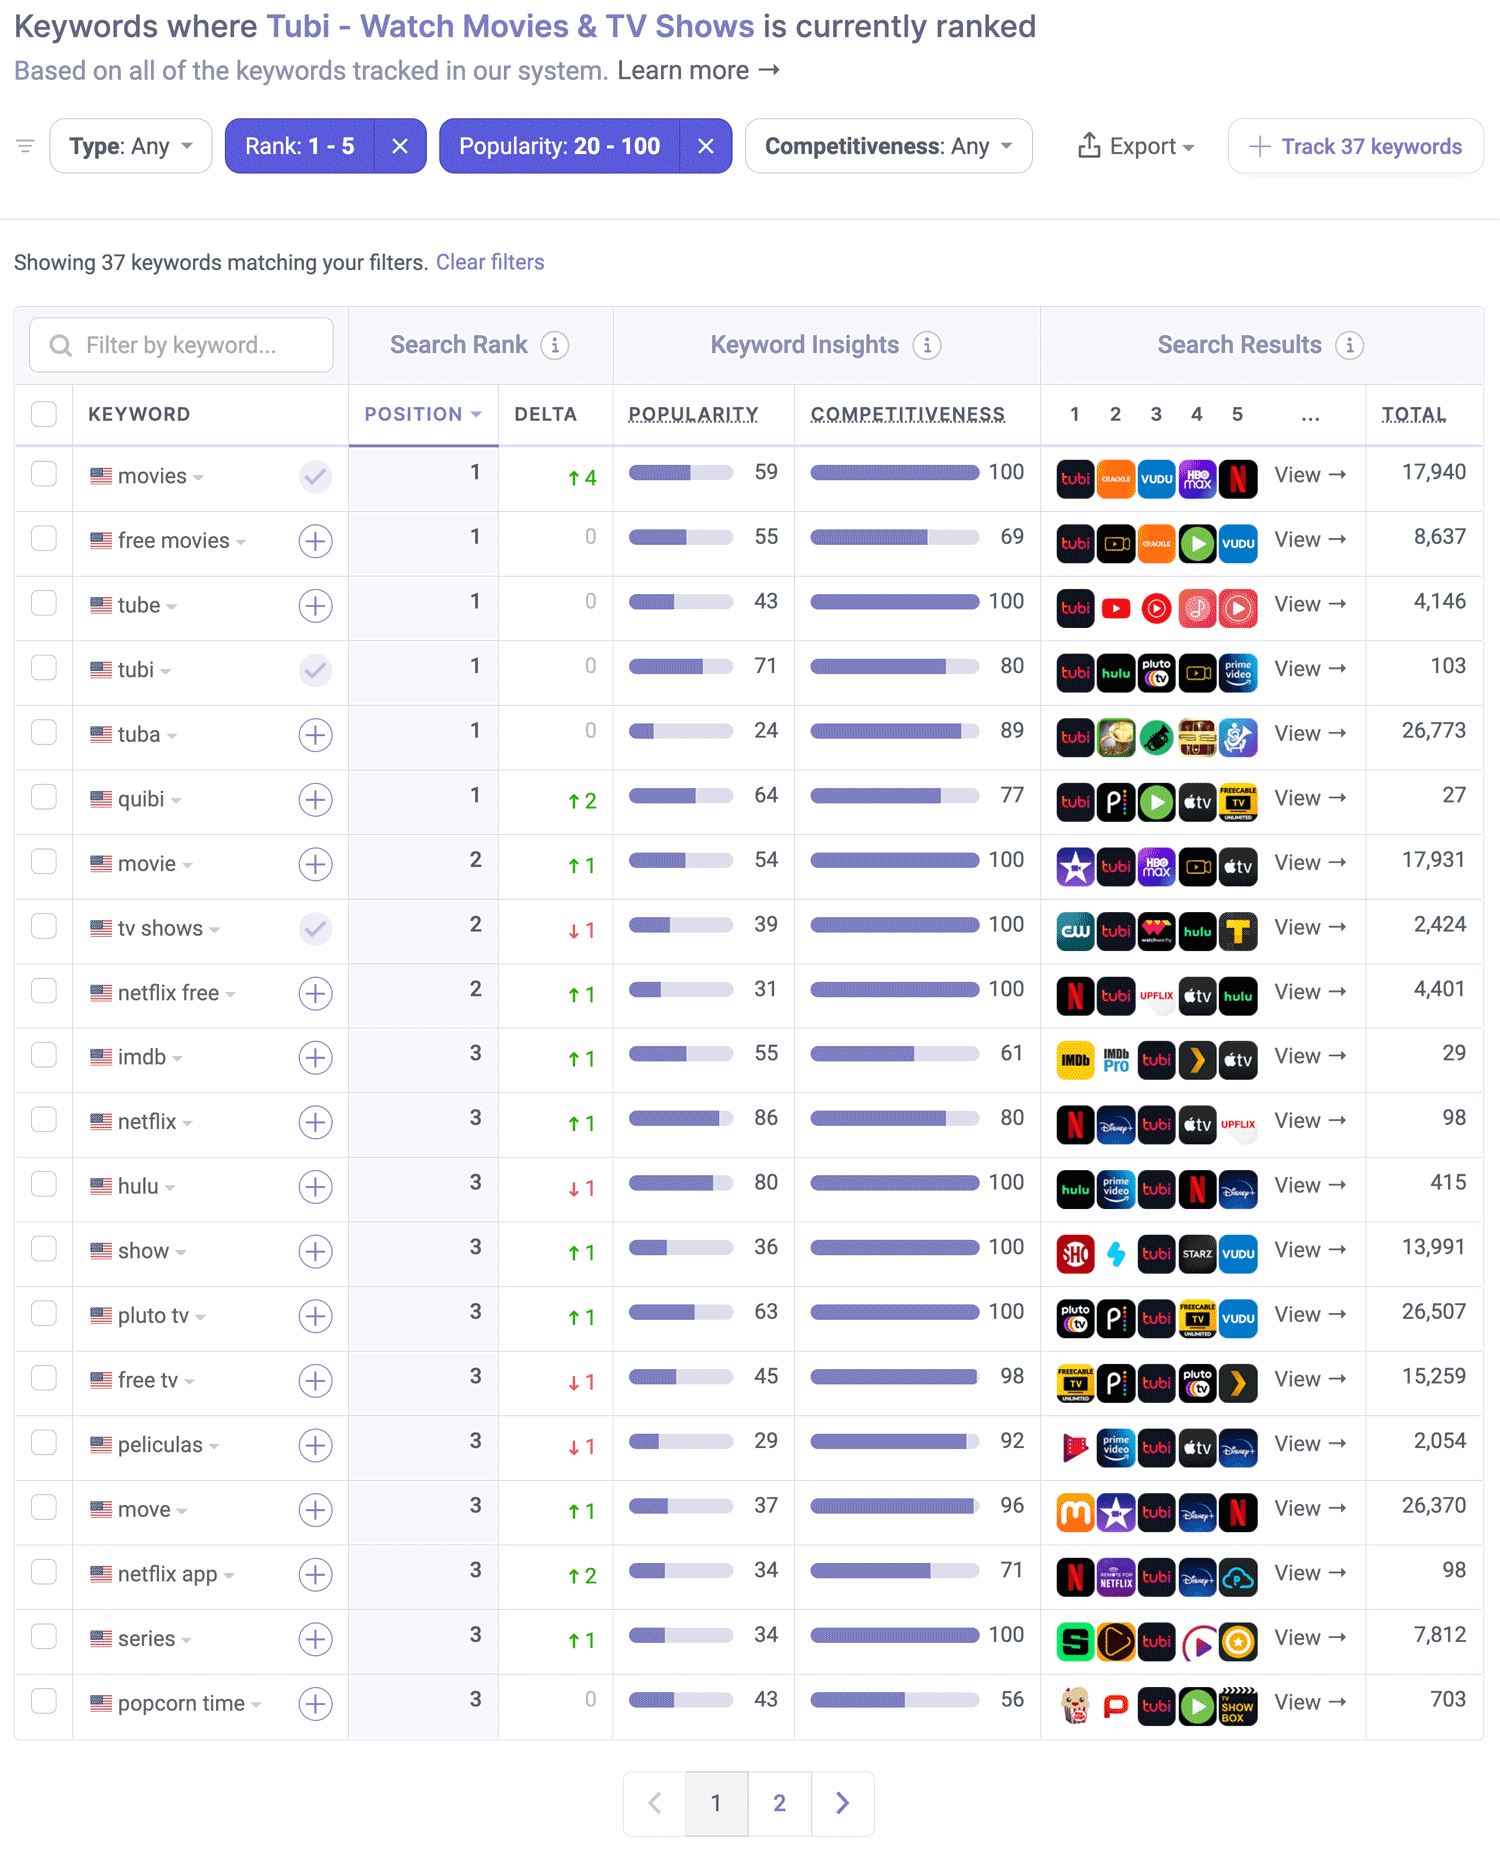Click View link in the imdb row
Viewport: 1500px width, 1858px height.
(1310, 1056)
